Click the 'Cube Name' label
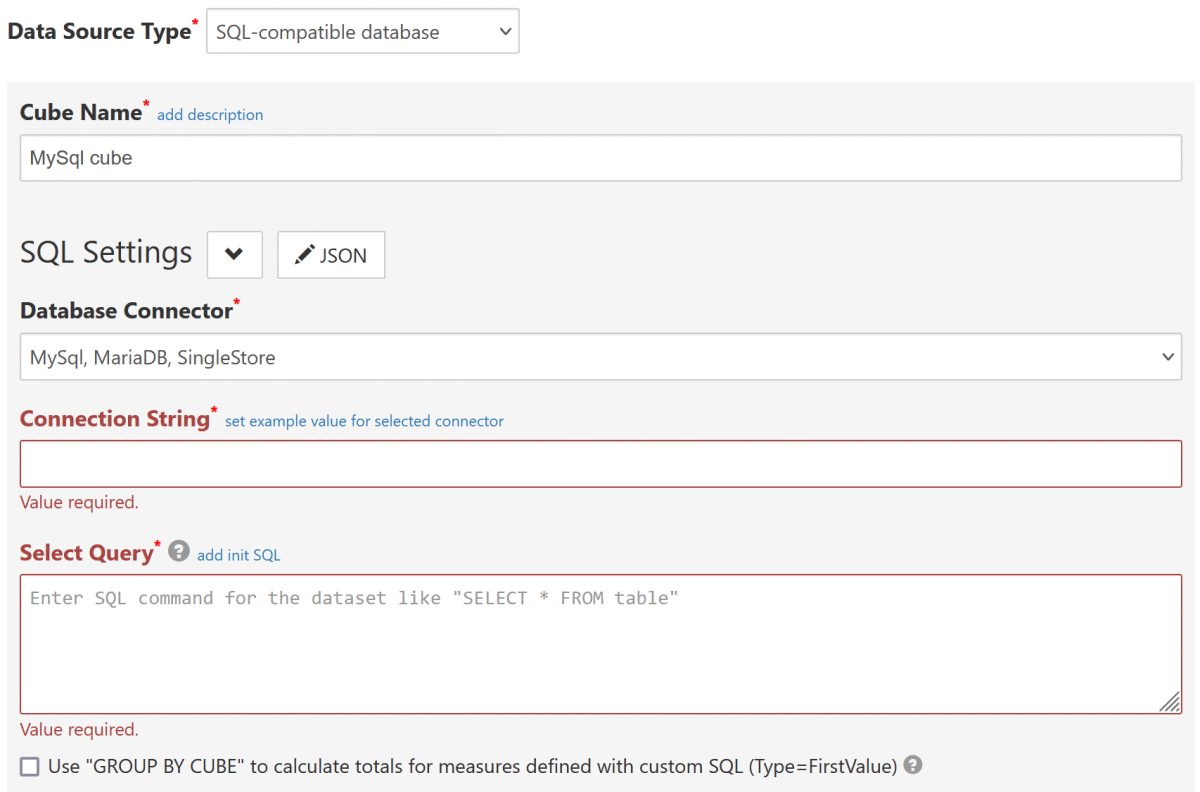The width and height of the screenshot is (1200, 792). [81, 113]
